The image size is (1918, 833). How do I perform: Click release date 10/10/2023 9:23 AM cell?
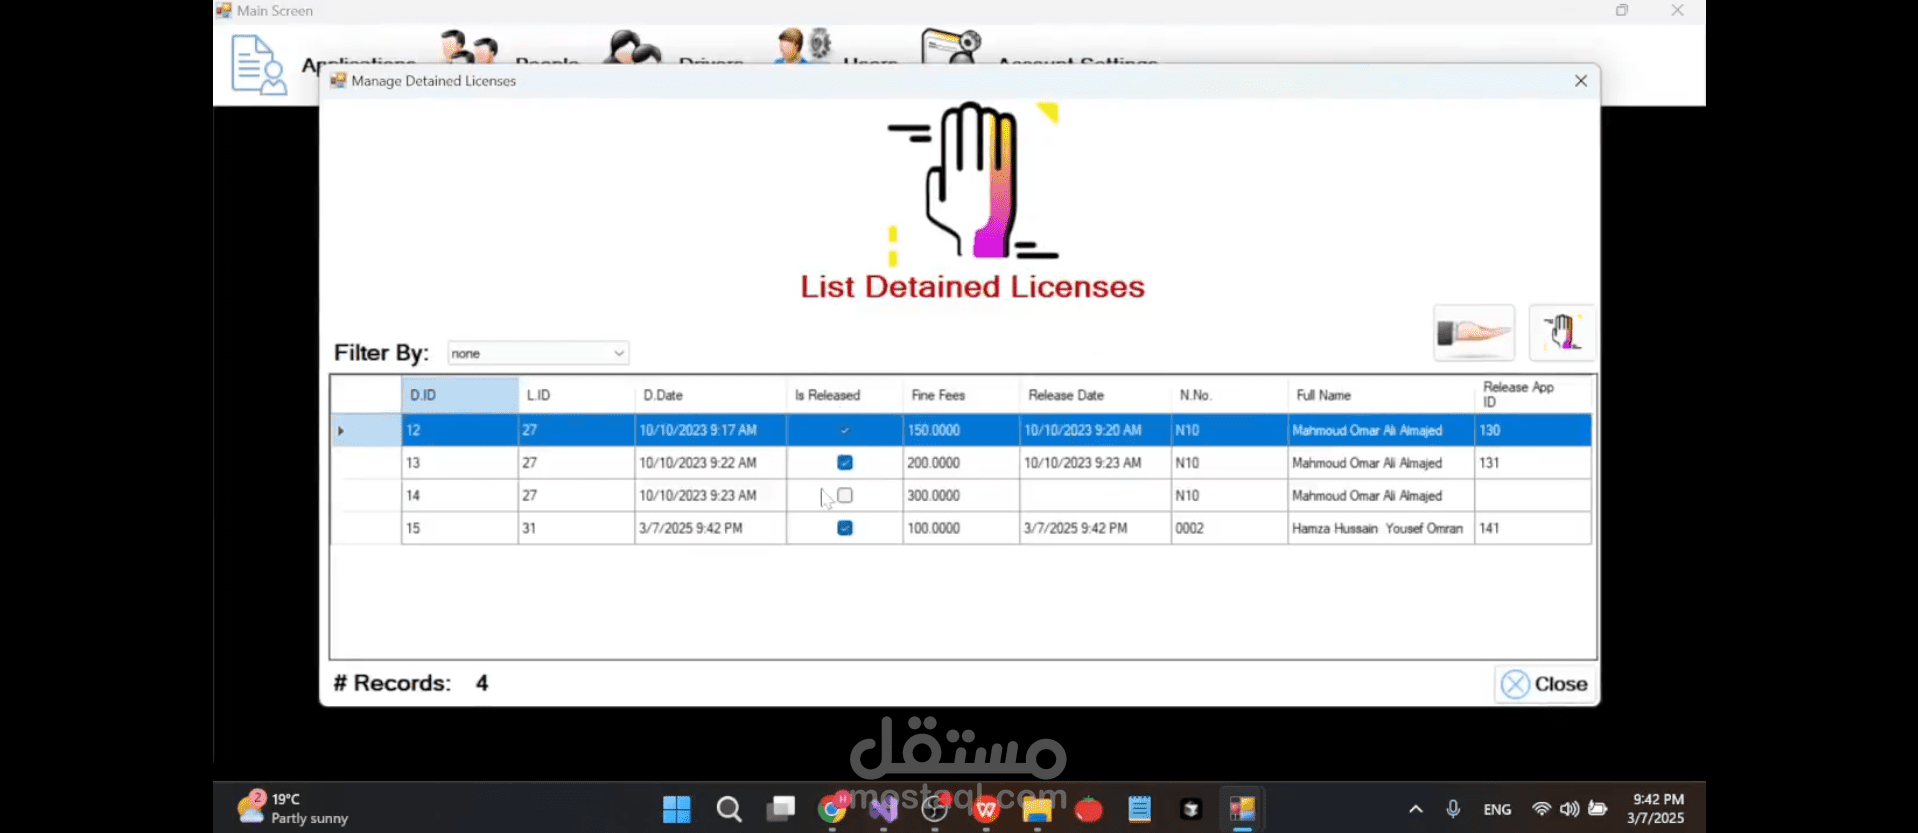[x=1094, y=463]
